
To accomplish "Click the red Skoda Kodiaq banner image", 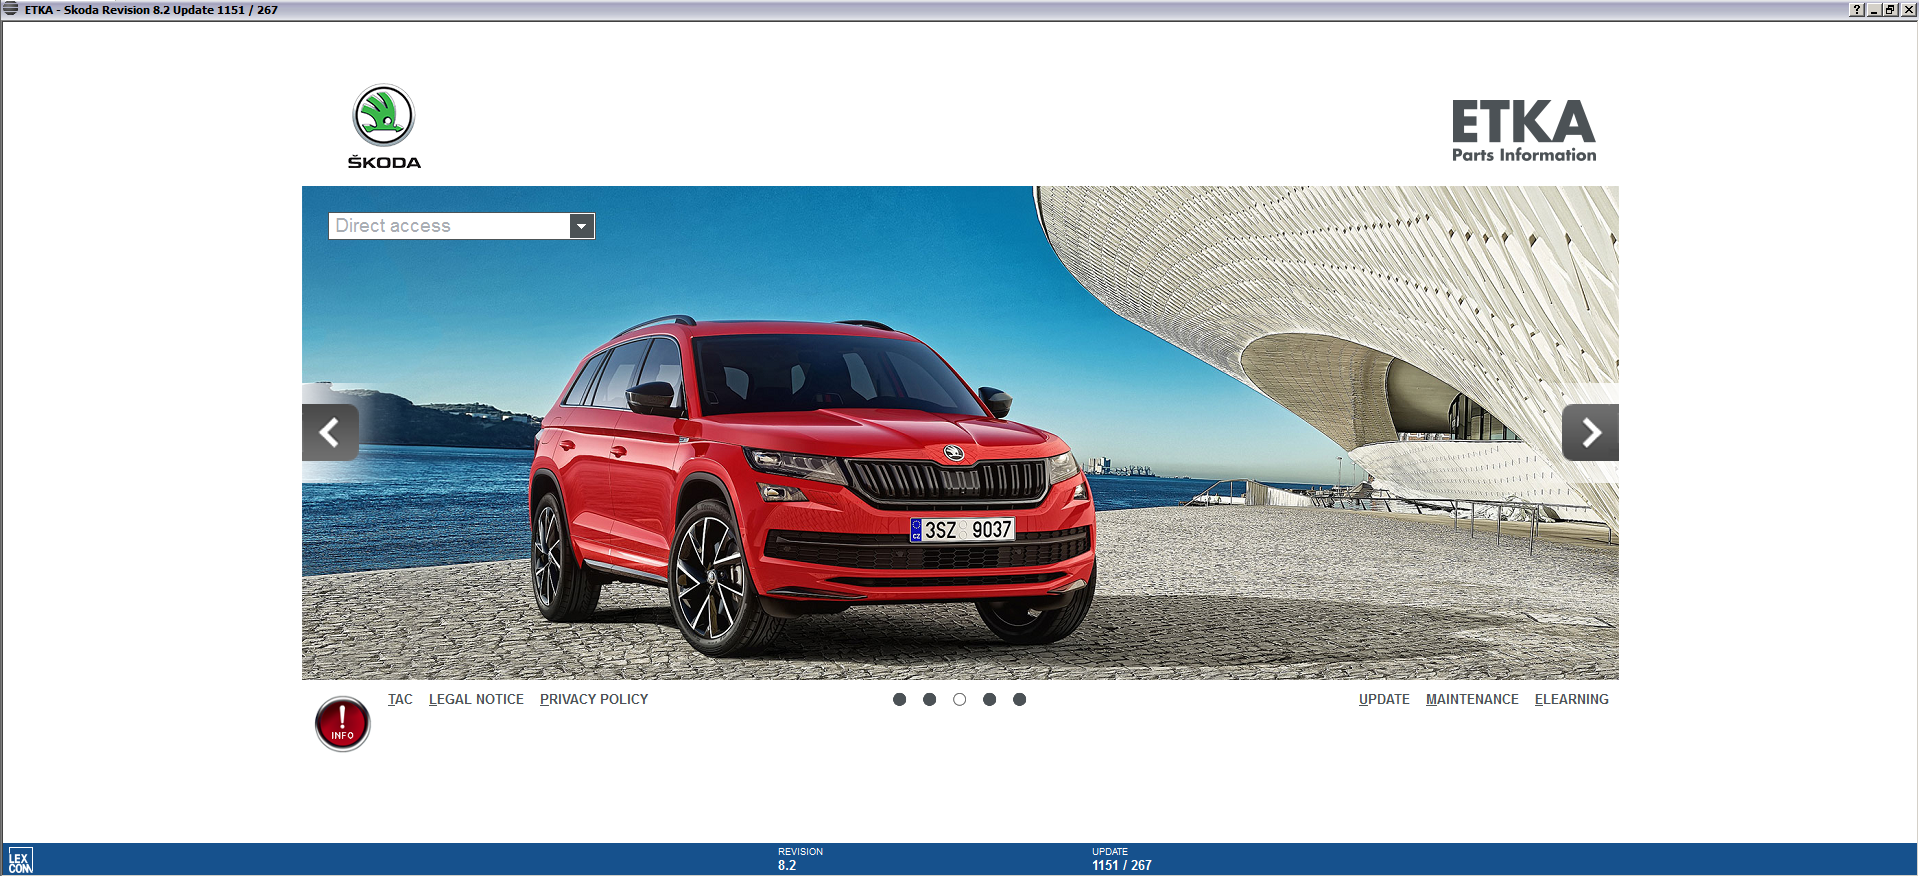I will click(960, 433).
